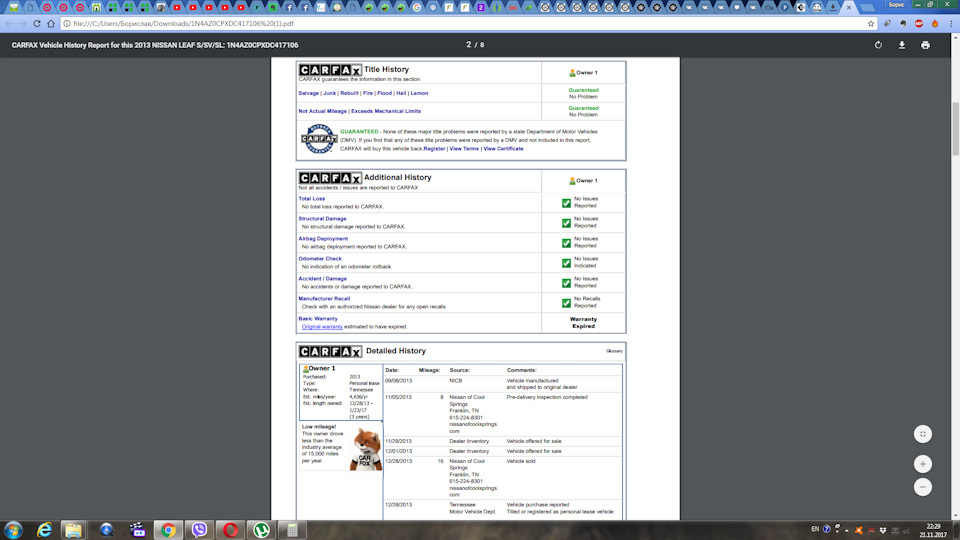
Task: Open File Explorer from the taskbar
Action: tap(74, 530)
